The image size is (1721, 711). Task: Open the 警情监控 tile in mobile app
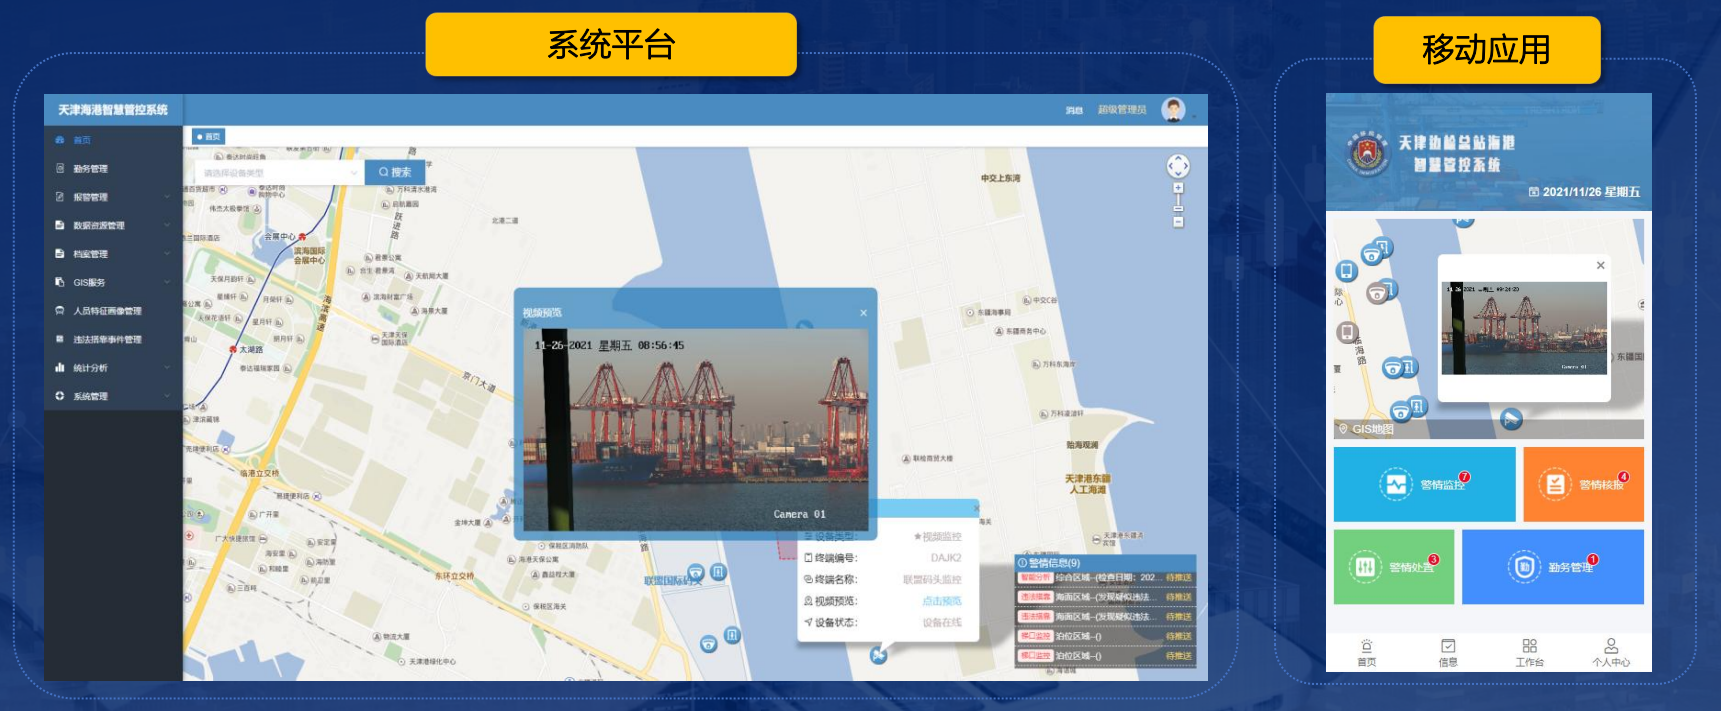(x=1424, y=484)
